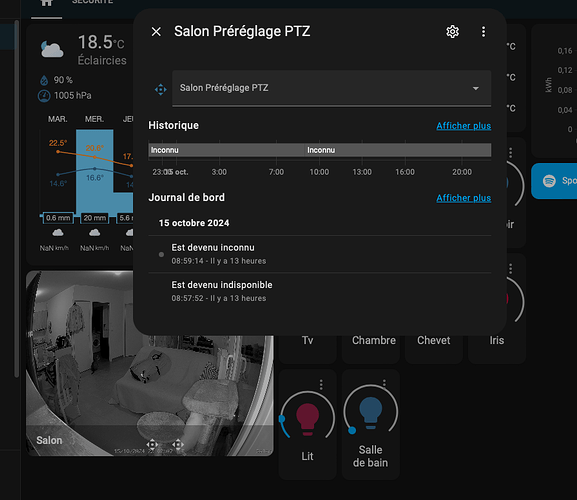Screen dimensions: 577x500
Task: Click the cloud icon under MER. forecast
Action: pyautogui.click(x=95, y=233)
